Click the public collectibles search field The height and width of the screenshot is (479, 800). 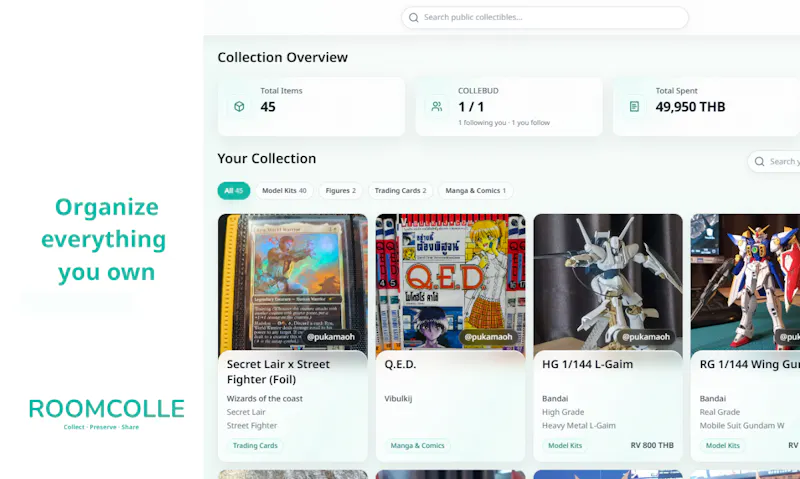[x=544, y=17]
